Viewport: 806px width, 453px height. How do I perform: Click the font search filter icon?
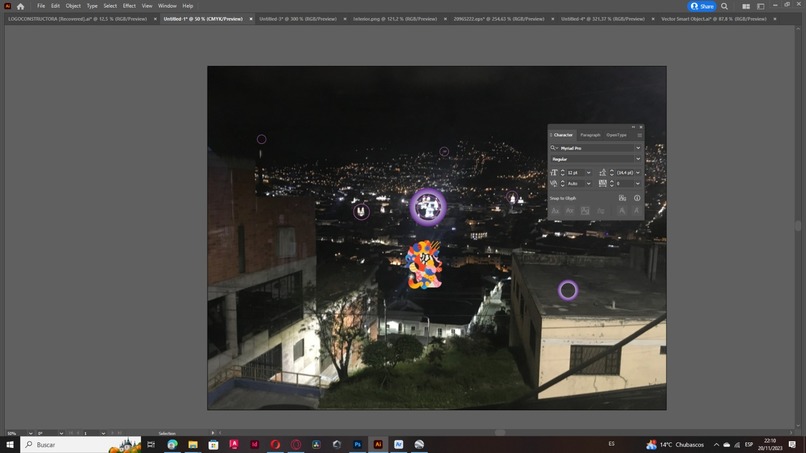(x=554, y=148)
